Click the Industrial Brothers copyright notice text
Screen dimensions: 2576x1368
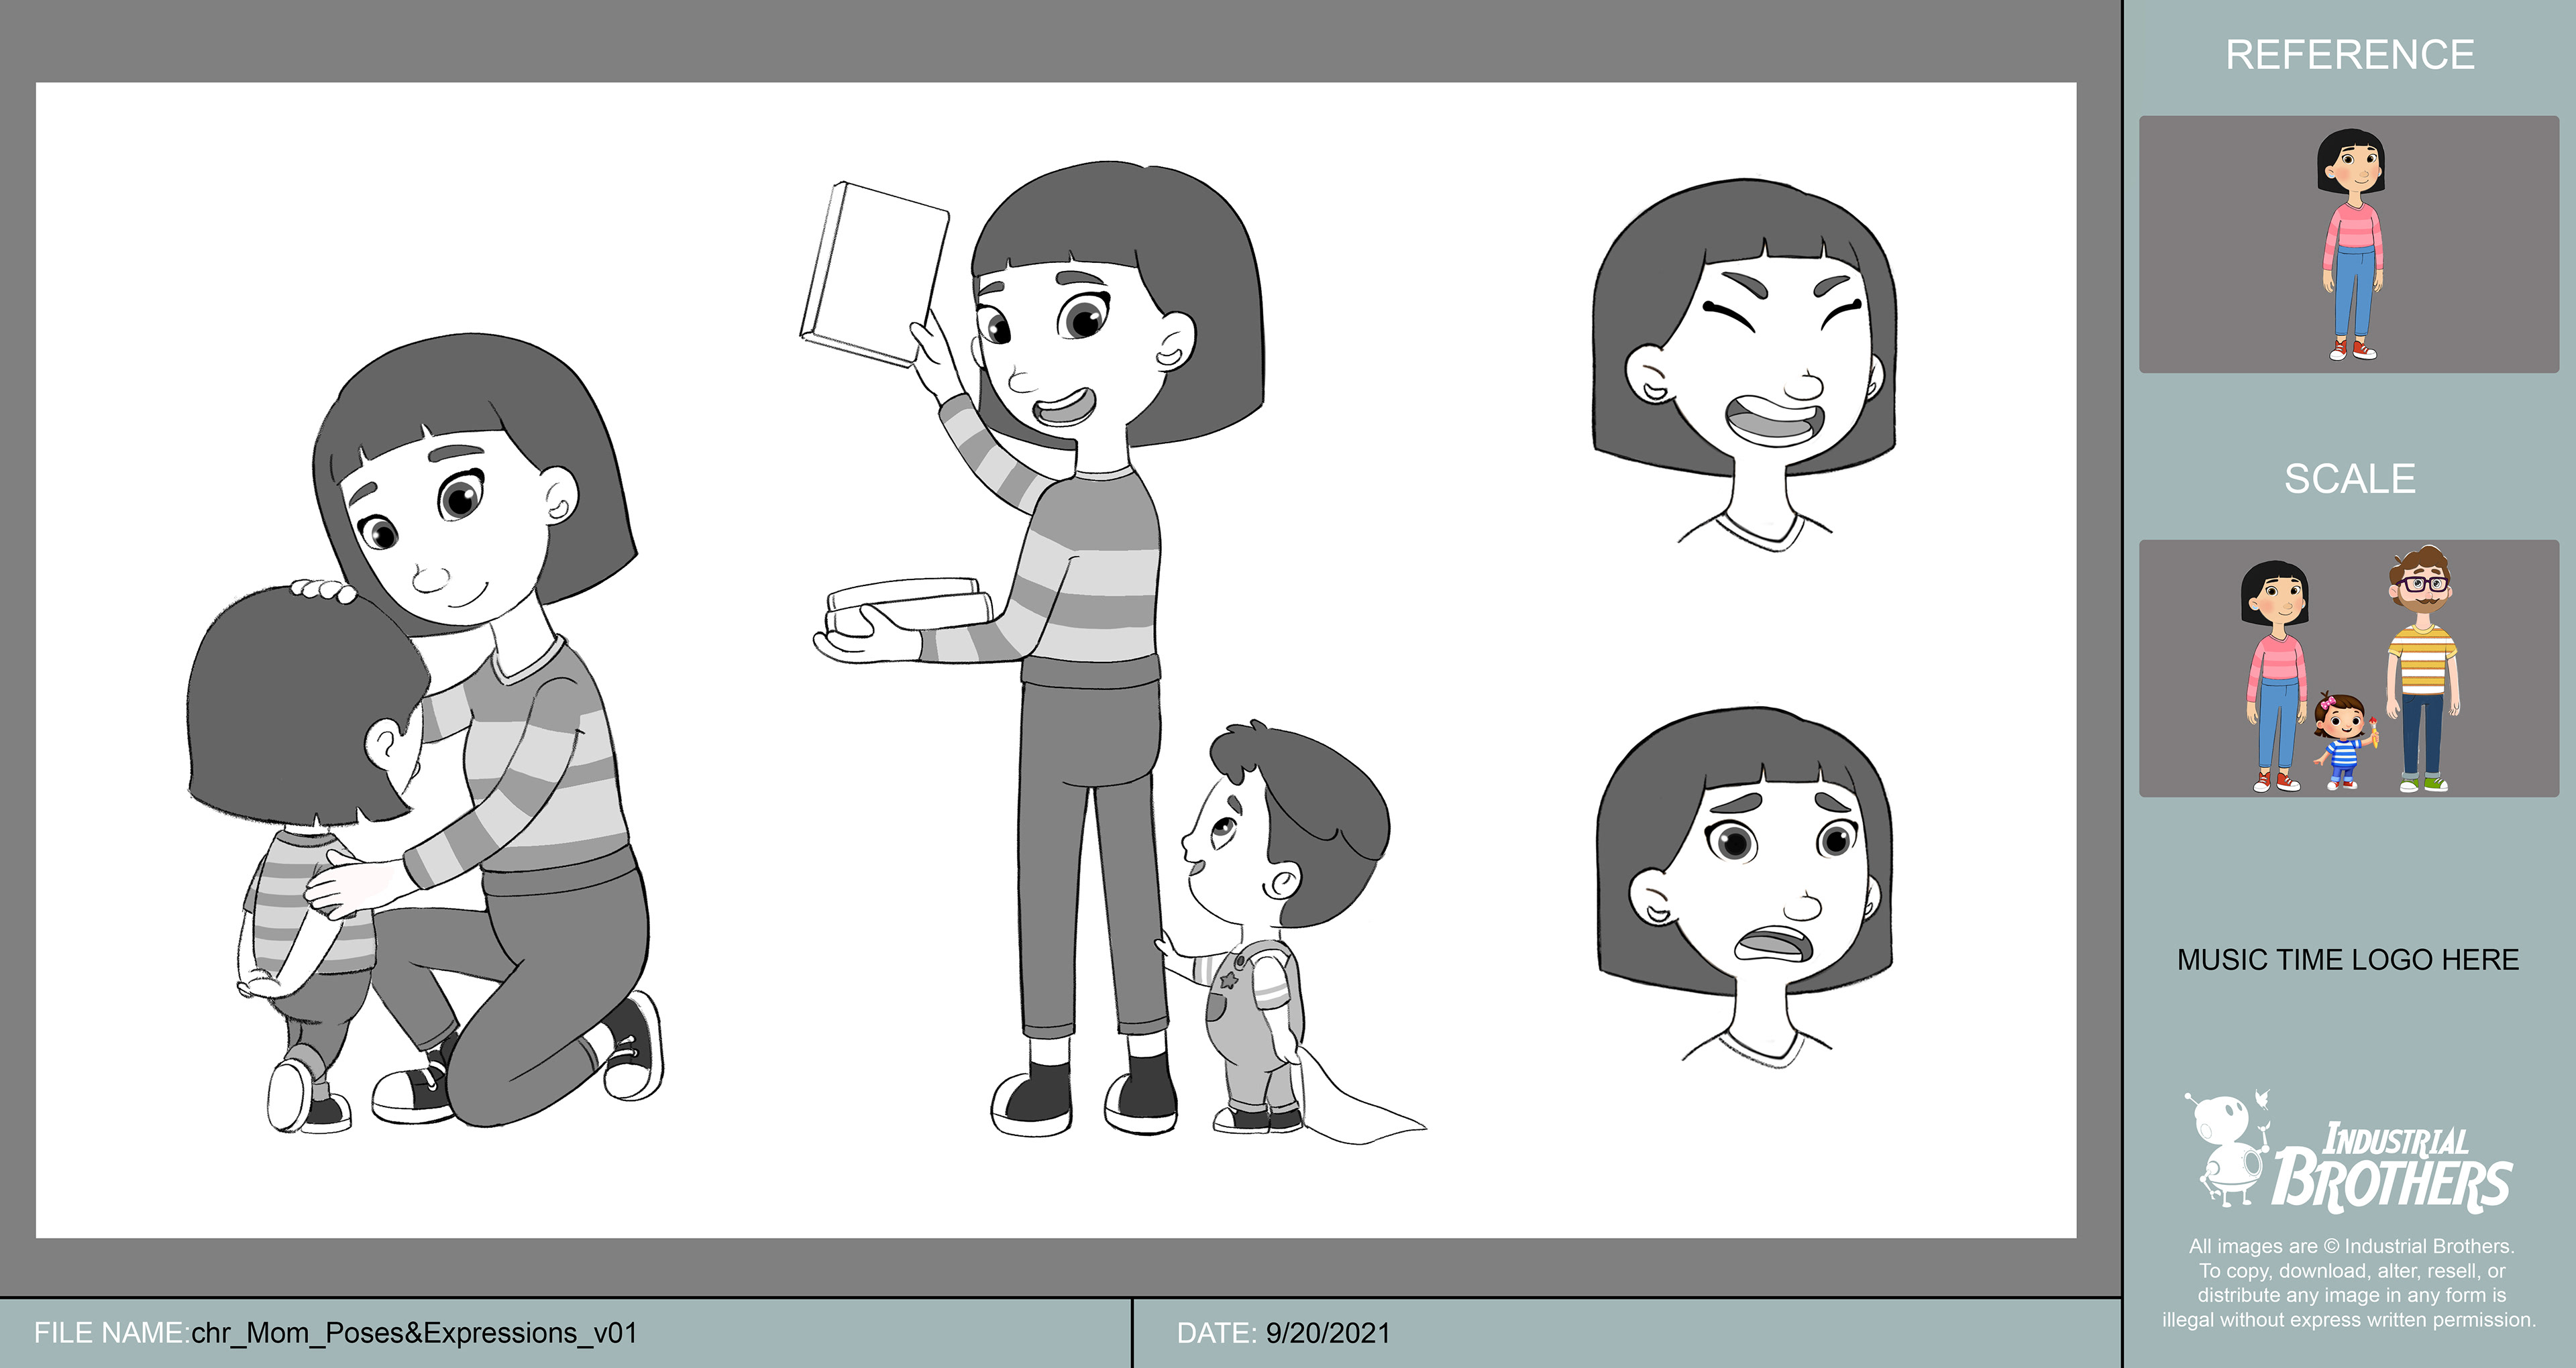[x=2349, y=1283]
